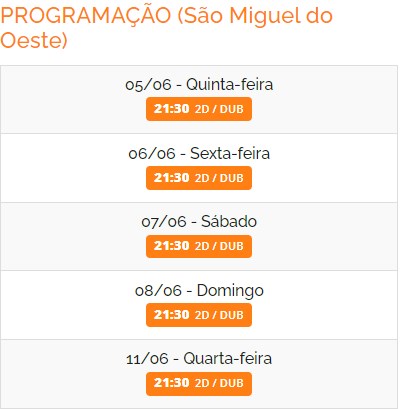This screenshot has height=409, width=402.
Task: Select the 08/06 - Domingo date heading
Action: click(x=199, y=290)
